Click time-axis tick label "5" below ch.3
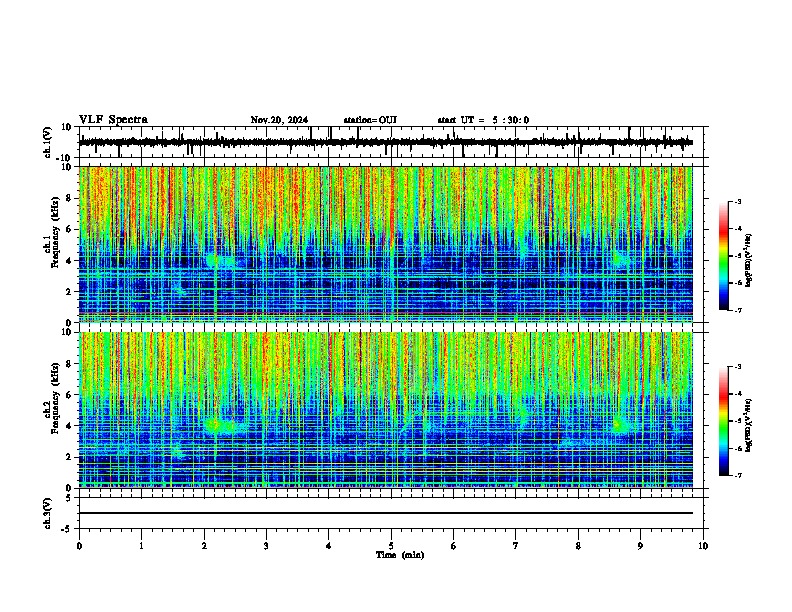This screenshot has width=792, height=612. point(391,546)
